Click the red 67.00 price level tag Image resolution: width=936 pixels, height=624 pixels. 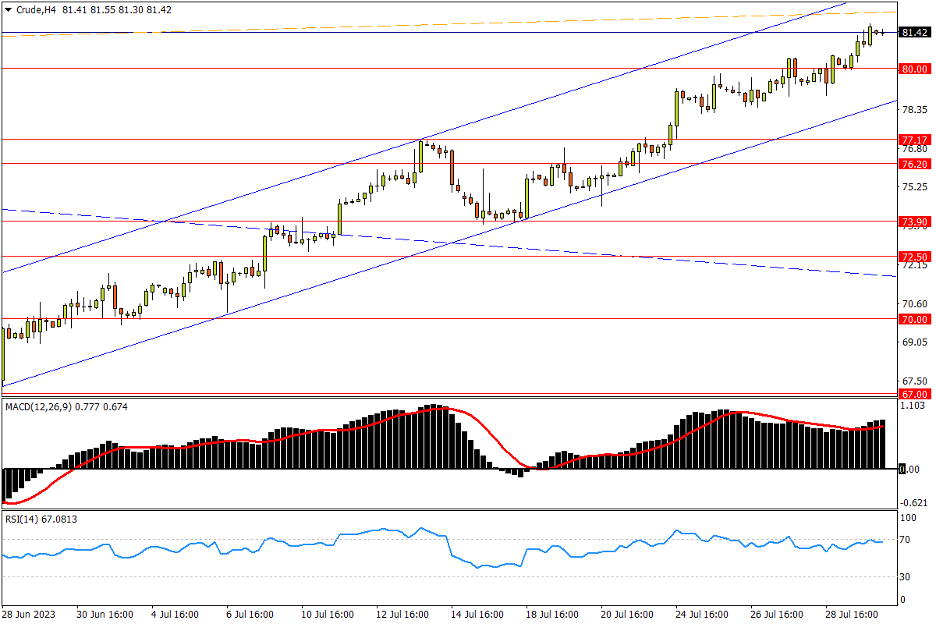click(x=914, y=395)
